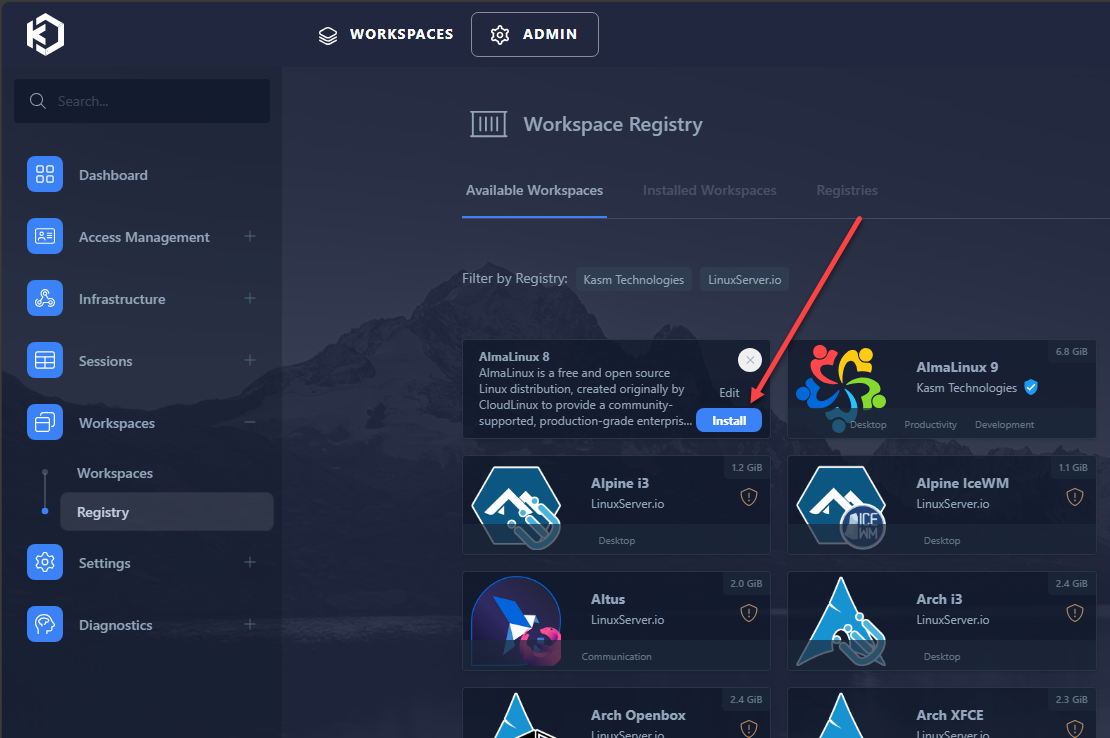1110x738 pixels.
Task: Click the Arch Openbox warning shield icon
Action: coord(749,728)
